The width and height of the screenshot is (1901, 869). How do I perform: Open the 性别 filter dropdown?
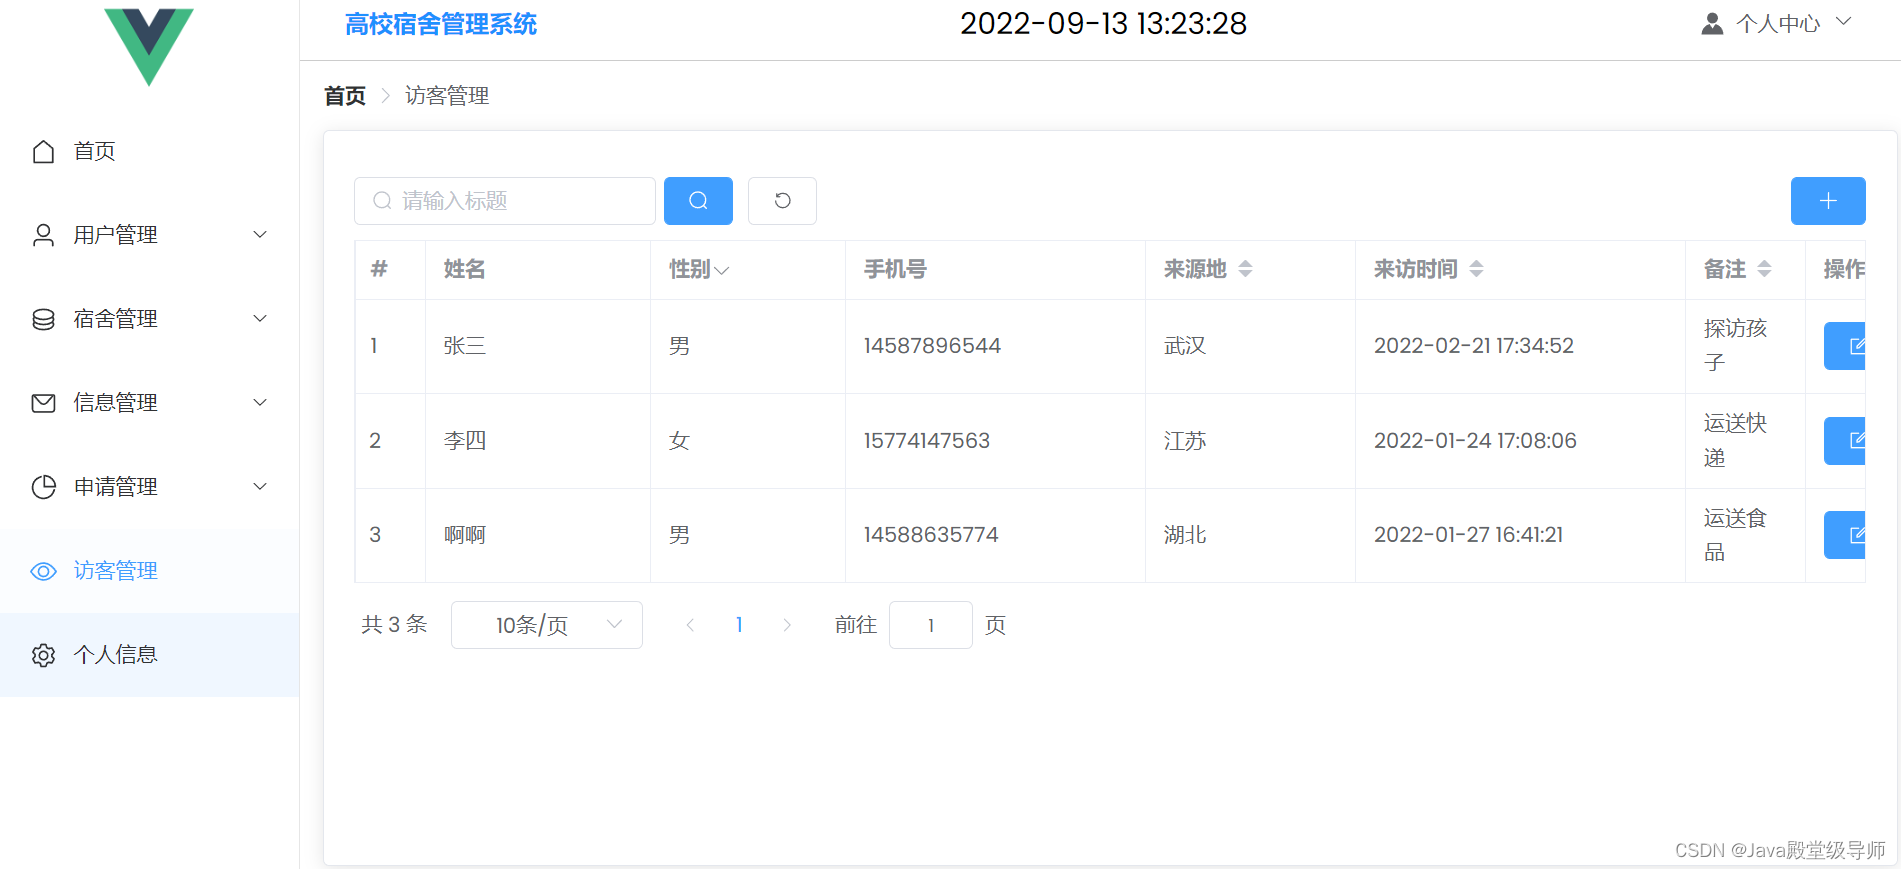pos(722,271)
